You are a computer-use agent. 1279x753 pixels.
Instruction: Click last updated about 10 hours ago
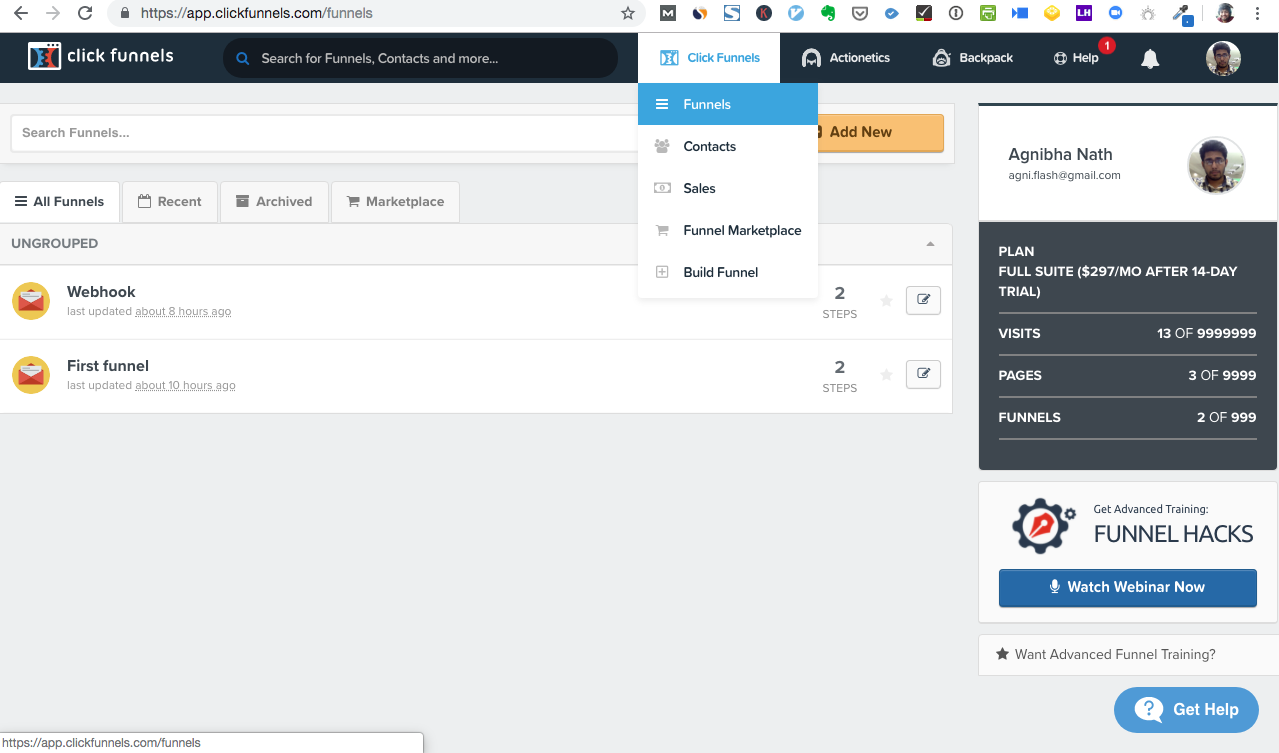[x=151, y=385]
